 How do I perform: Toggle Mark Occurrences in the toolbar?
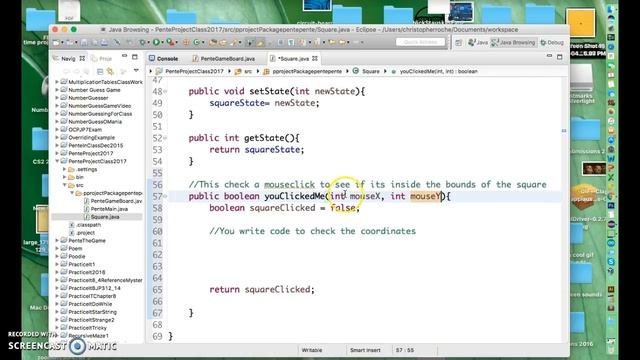[260, 42]
